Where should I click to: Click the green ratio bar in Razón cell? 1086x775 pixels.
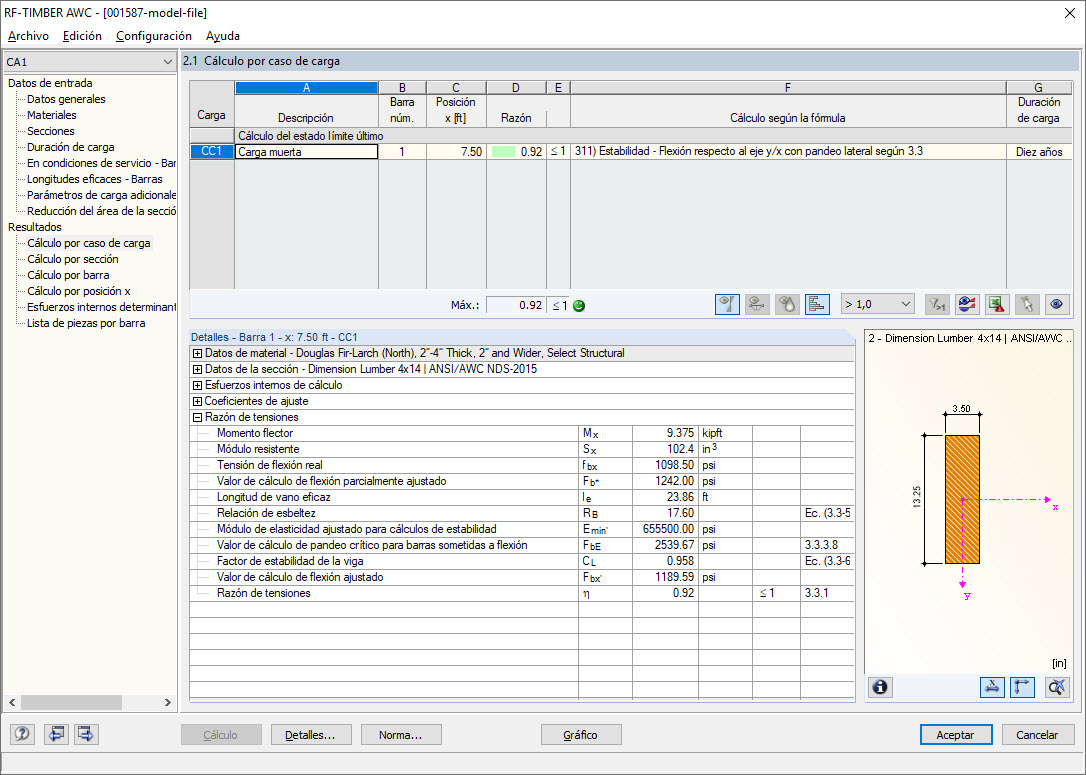504,152
